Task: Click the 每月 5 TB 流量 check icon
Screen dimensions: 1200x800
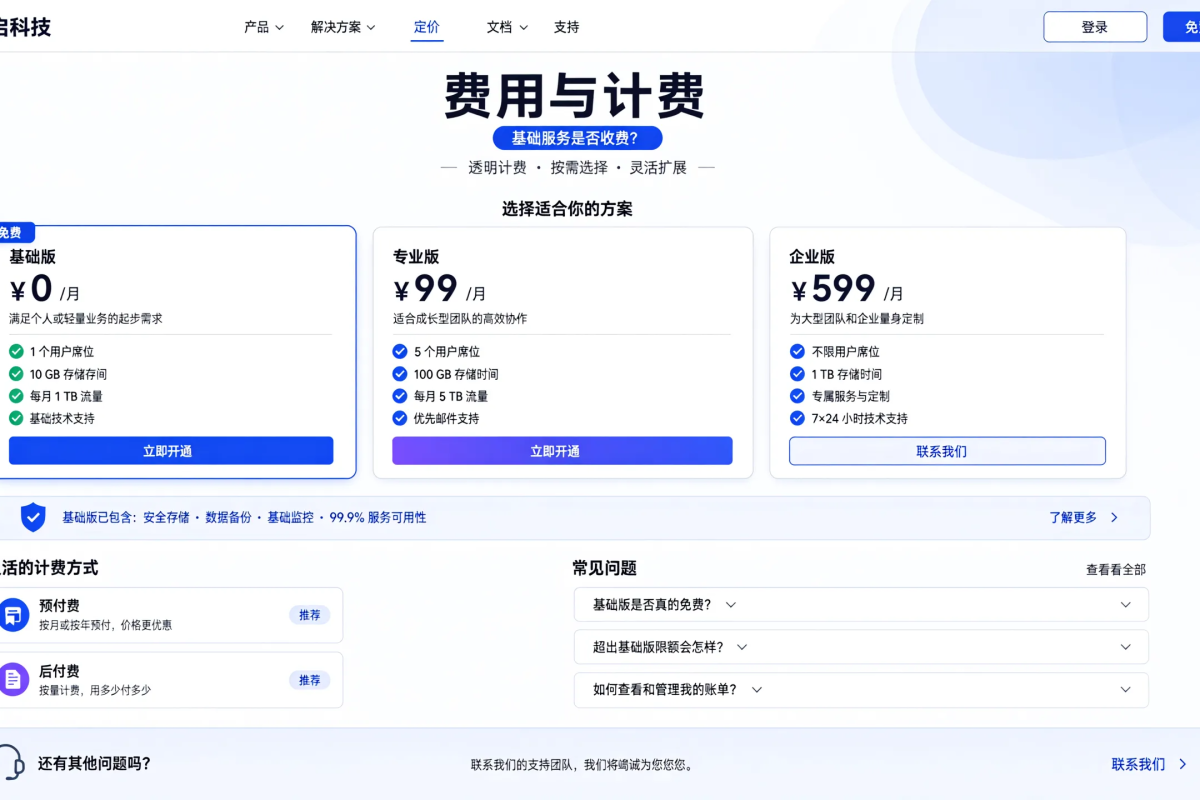Action: pyautogui.click(x=400, y=396)
